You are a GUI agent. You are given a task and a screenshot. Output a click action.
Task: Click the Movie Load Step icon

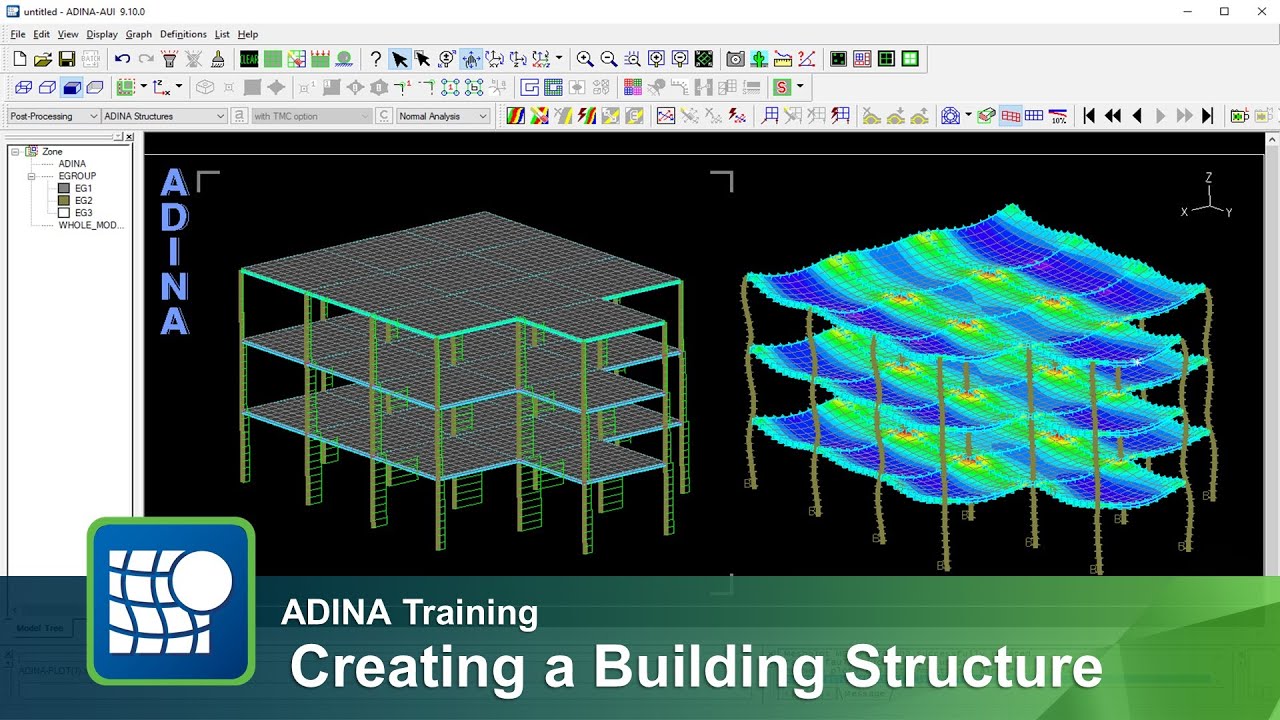1240,116
